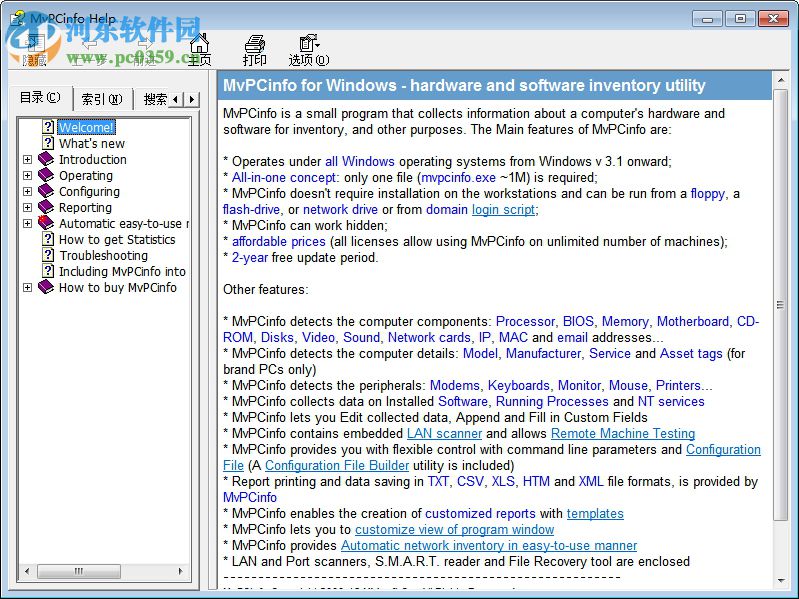Click the content pane scroll up arrow
Screen dimensions: 799x599
pos(780,80)
